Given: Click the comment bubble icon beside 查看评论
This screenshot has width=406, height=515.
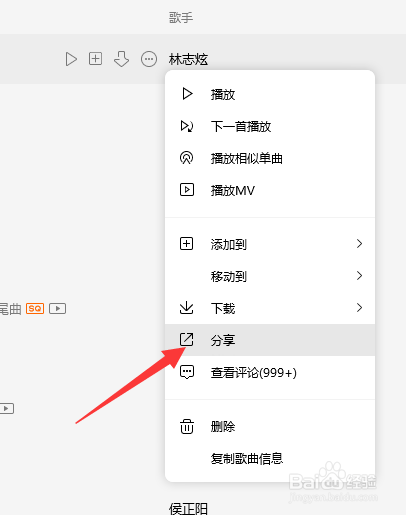Looking at the screenshot, I should [x=187, y=372].
